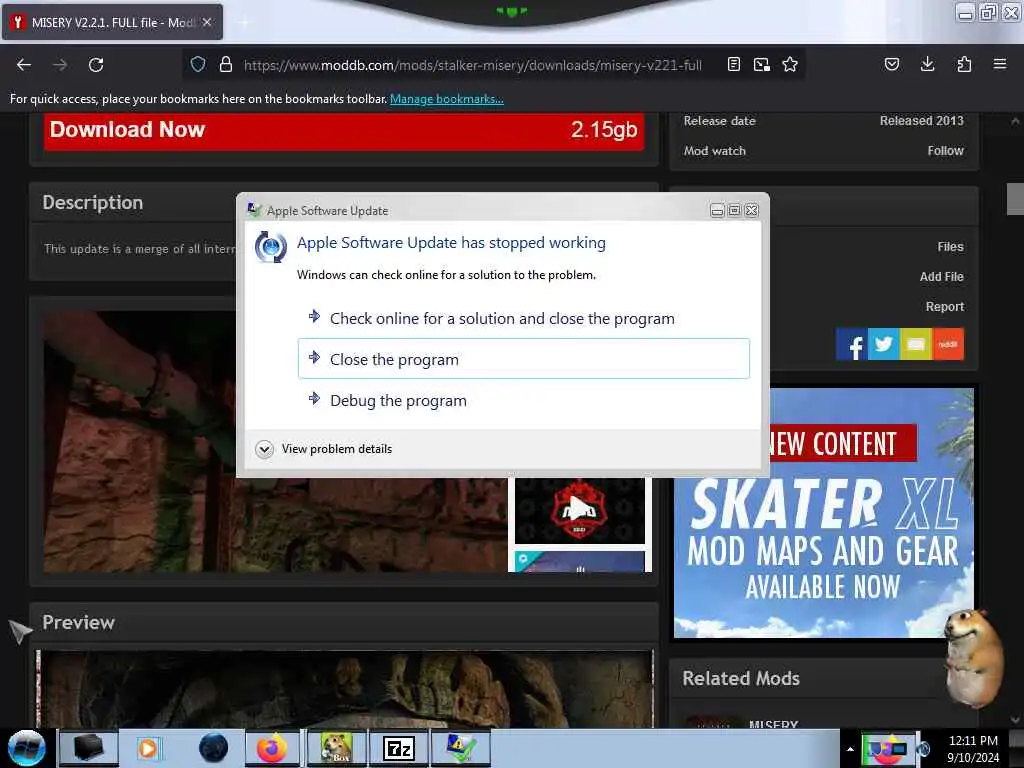Open the Skater XL advertisement banner
Viewport: 1024px width, 768px height.
click(x=824, y=513)
